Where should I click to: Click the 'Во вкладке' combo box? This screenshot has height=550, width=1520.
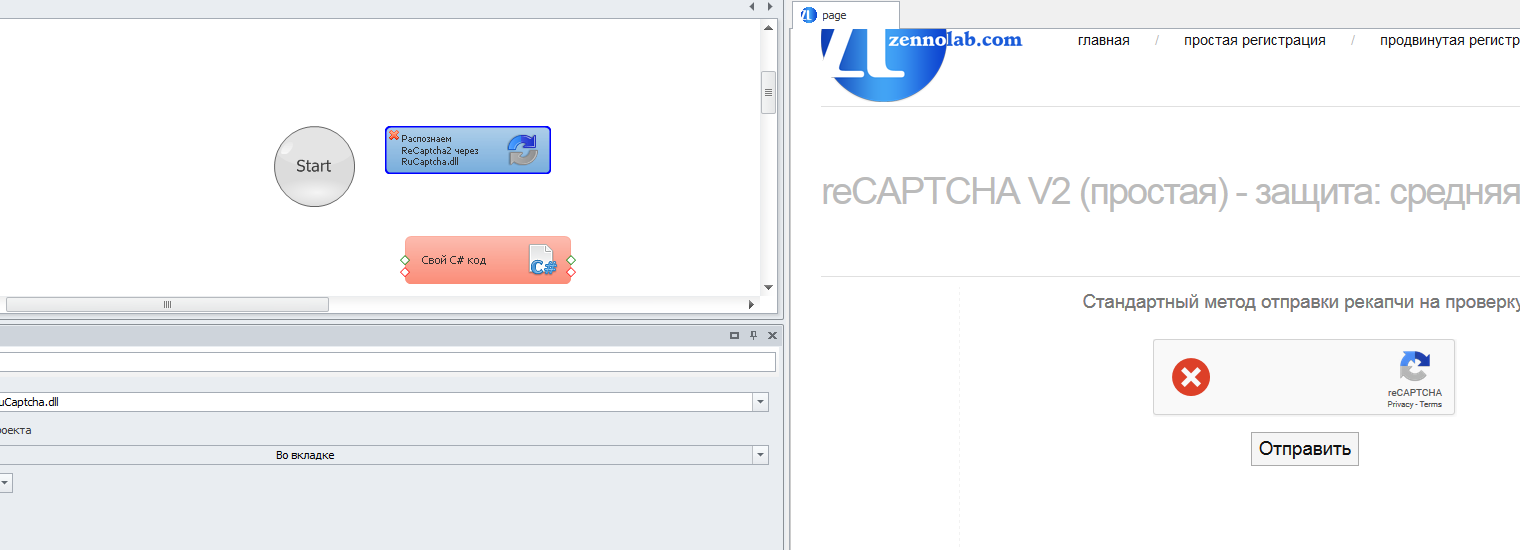click(x=384, y=455)
